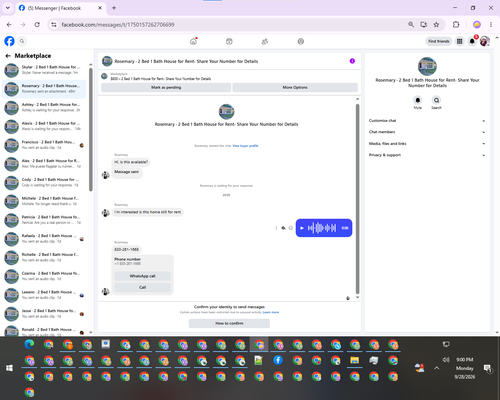The height and width of the screenshot is (400, 500).
Task: Click the WhatsApp call button
Action: [x=142, y=276]
